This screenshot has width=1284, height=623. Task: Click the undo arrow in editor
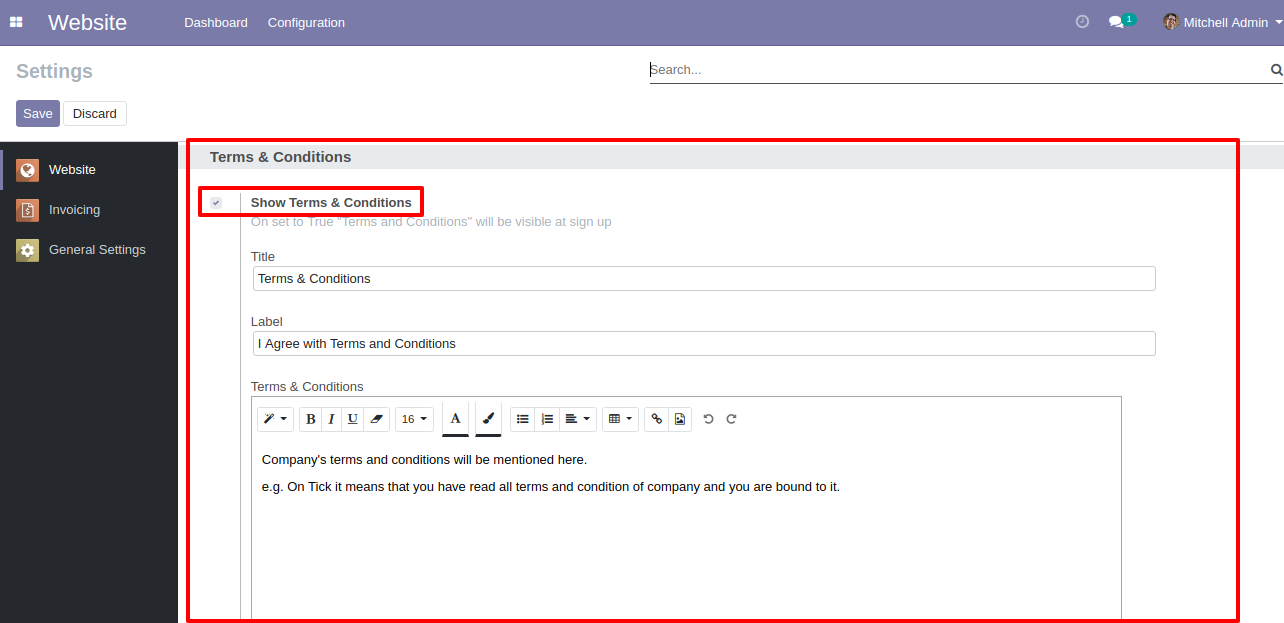pyautogui.click(x=708, y=419)
